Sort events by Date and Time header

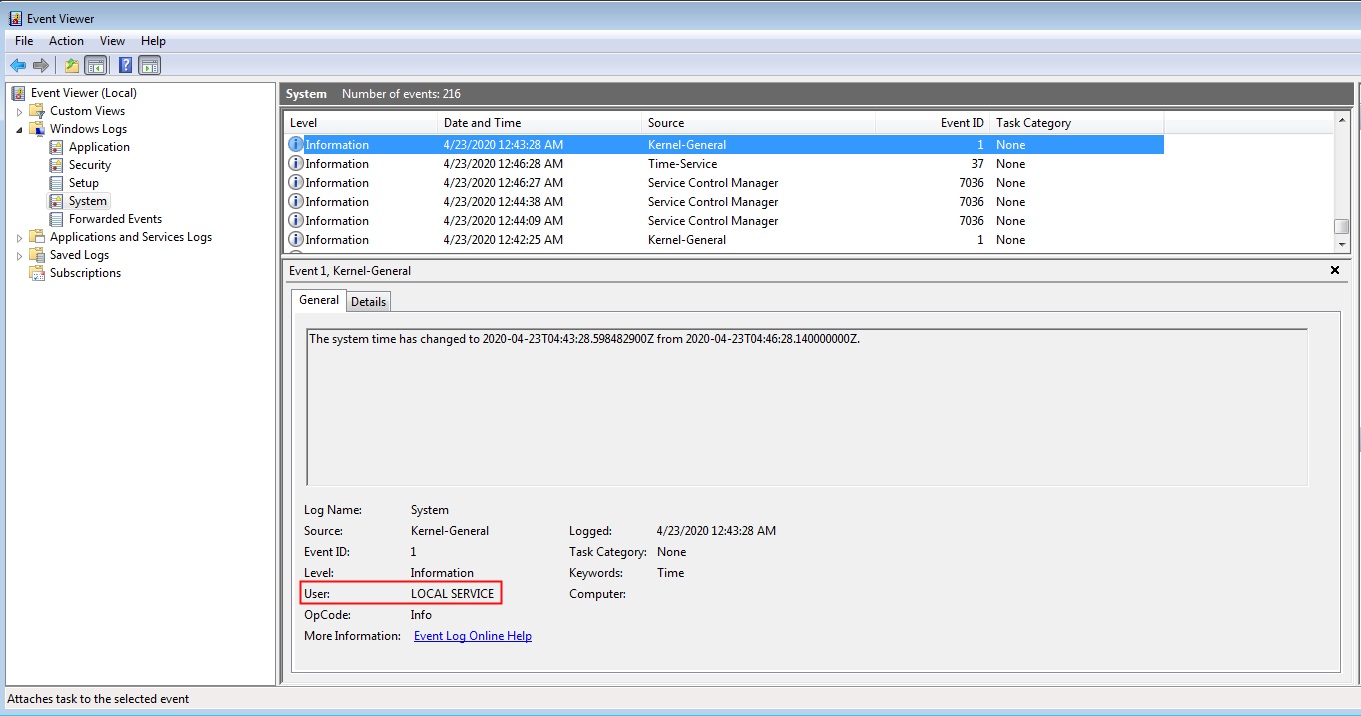pyautogui.click(x=540, y=123)
